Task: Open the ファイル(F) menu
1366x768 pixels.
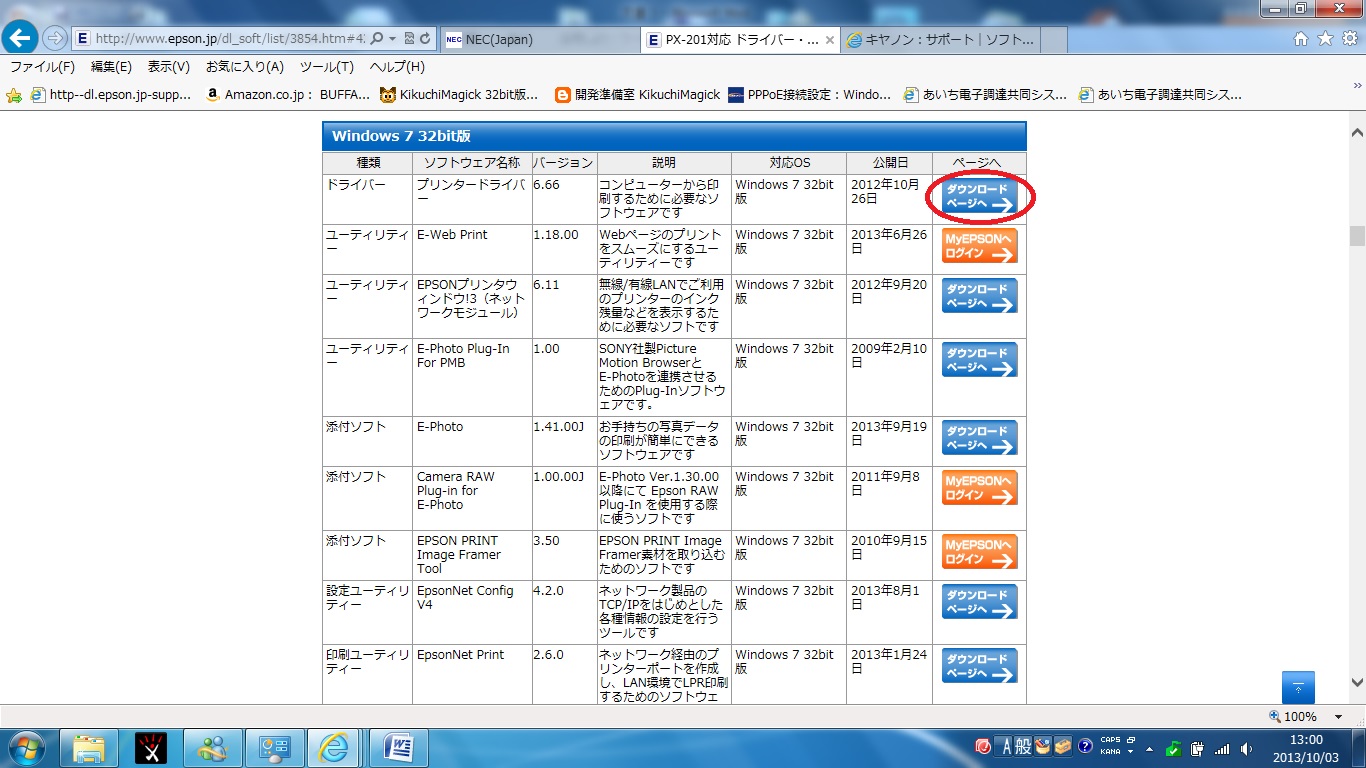Action: (42, 67)
